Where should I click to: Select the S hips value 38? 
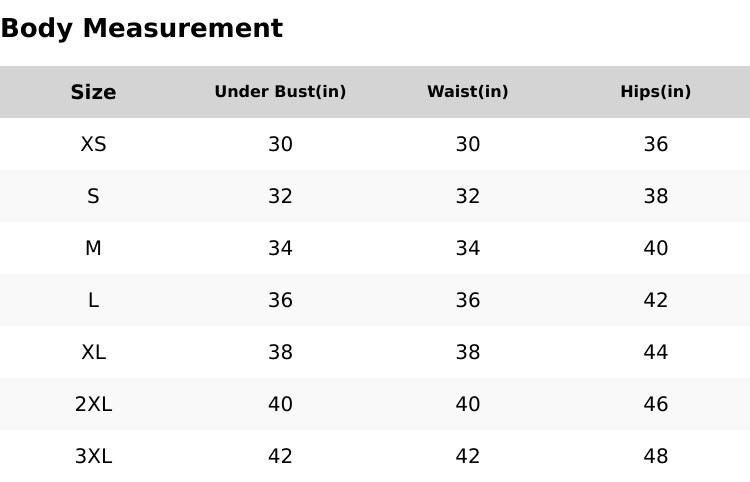[x=655, y=196]
